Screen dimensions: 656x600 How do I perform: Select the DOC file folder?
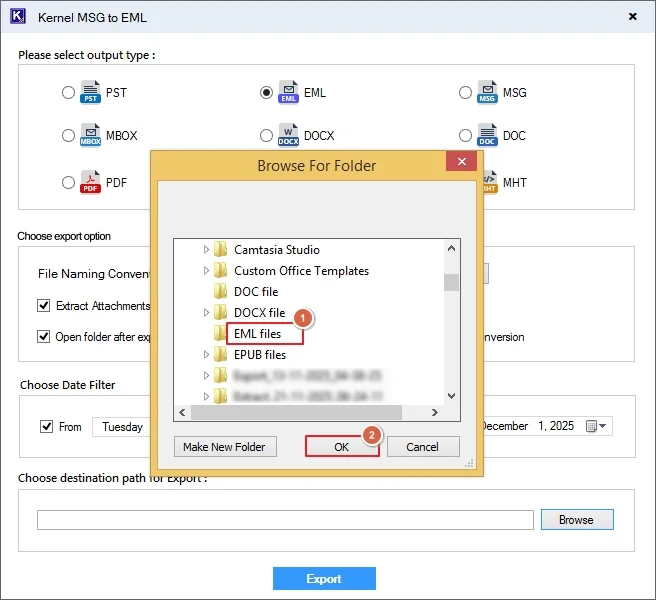click(256, 292)
